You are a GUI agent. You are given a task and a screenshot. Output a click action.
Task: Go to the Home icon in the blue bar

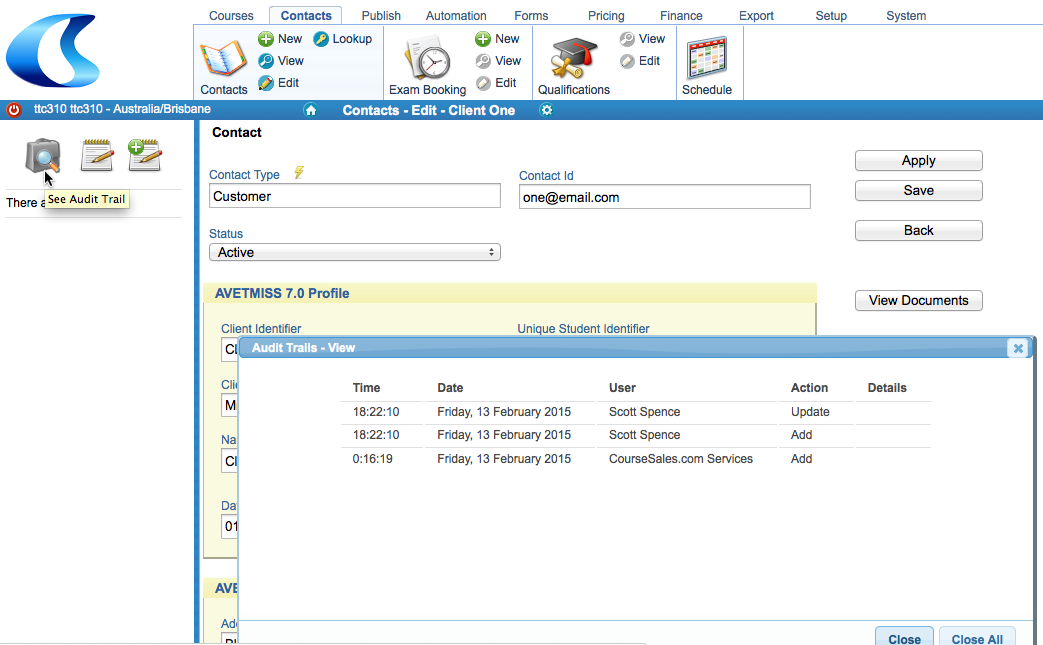tap(311, 110)
